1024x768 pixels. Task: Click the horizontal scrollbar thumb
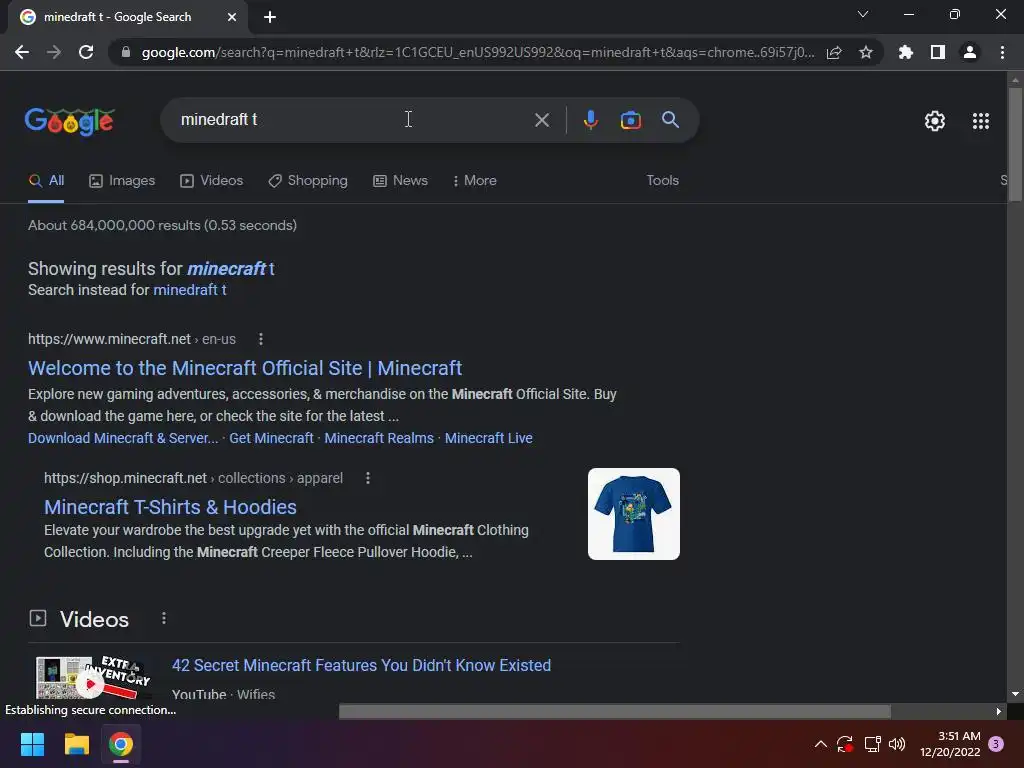tap(615, 711)
